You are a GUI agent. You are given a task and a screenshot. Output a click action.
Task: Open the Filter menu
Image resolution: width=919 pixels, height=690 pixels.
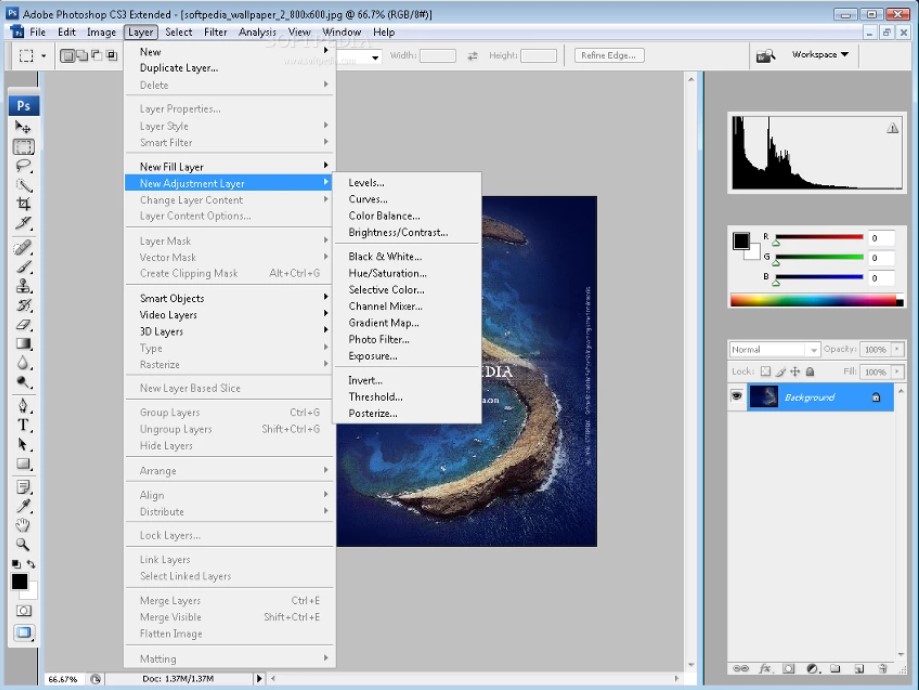pos(215,31)
